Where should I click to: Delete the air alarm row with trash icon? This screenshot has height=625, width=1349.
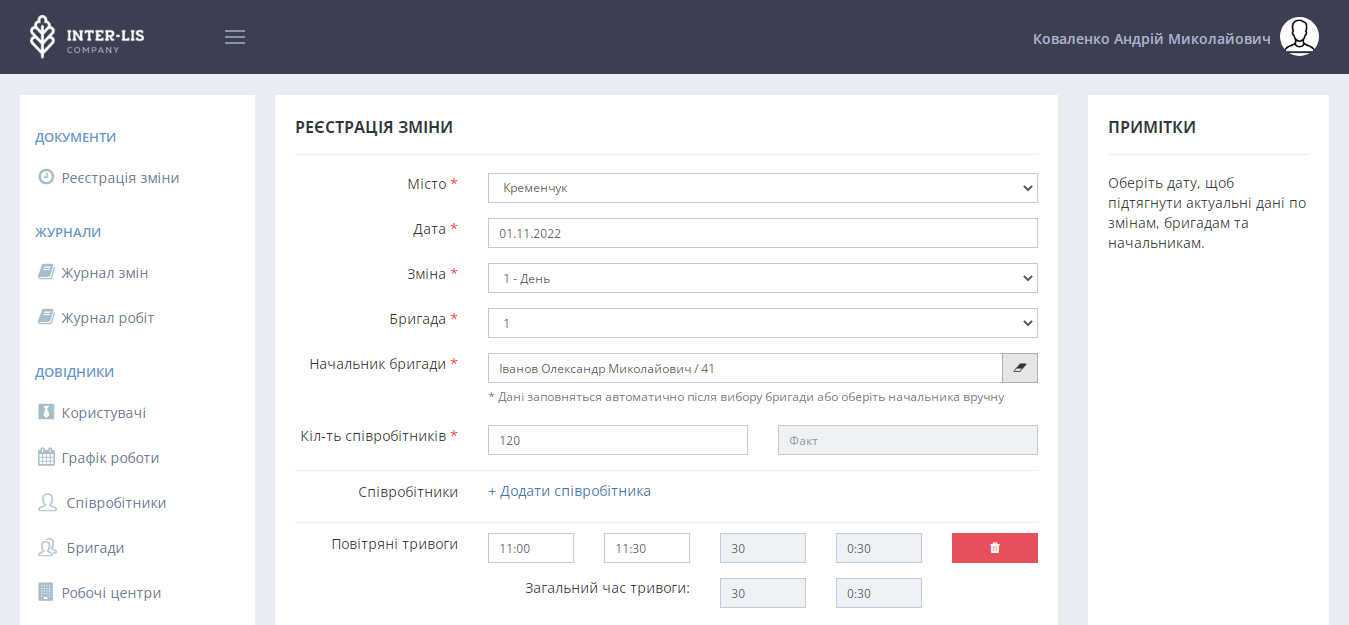[x=994, y=548]
